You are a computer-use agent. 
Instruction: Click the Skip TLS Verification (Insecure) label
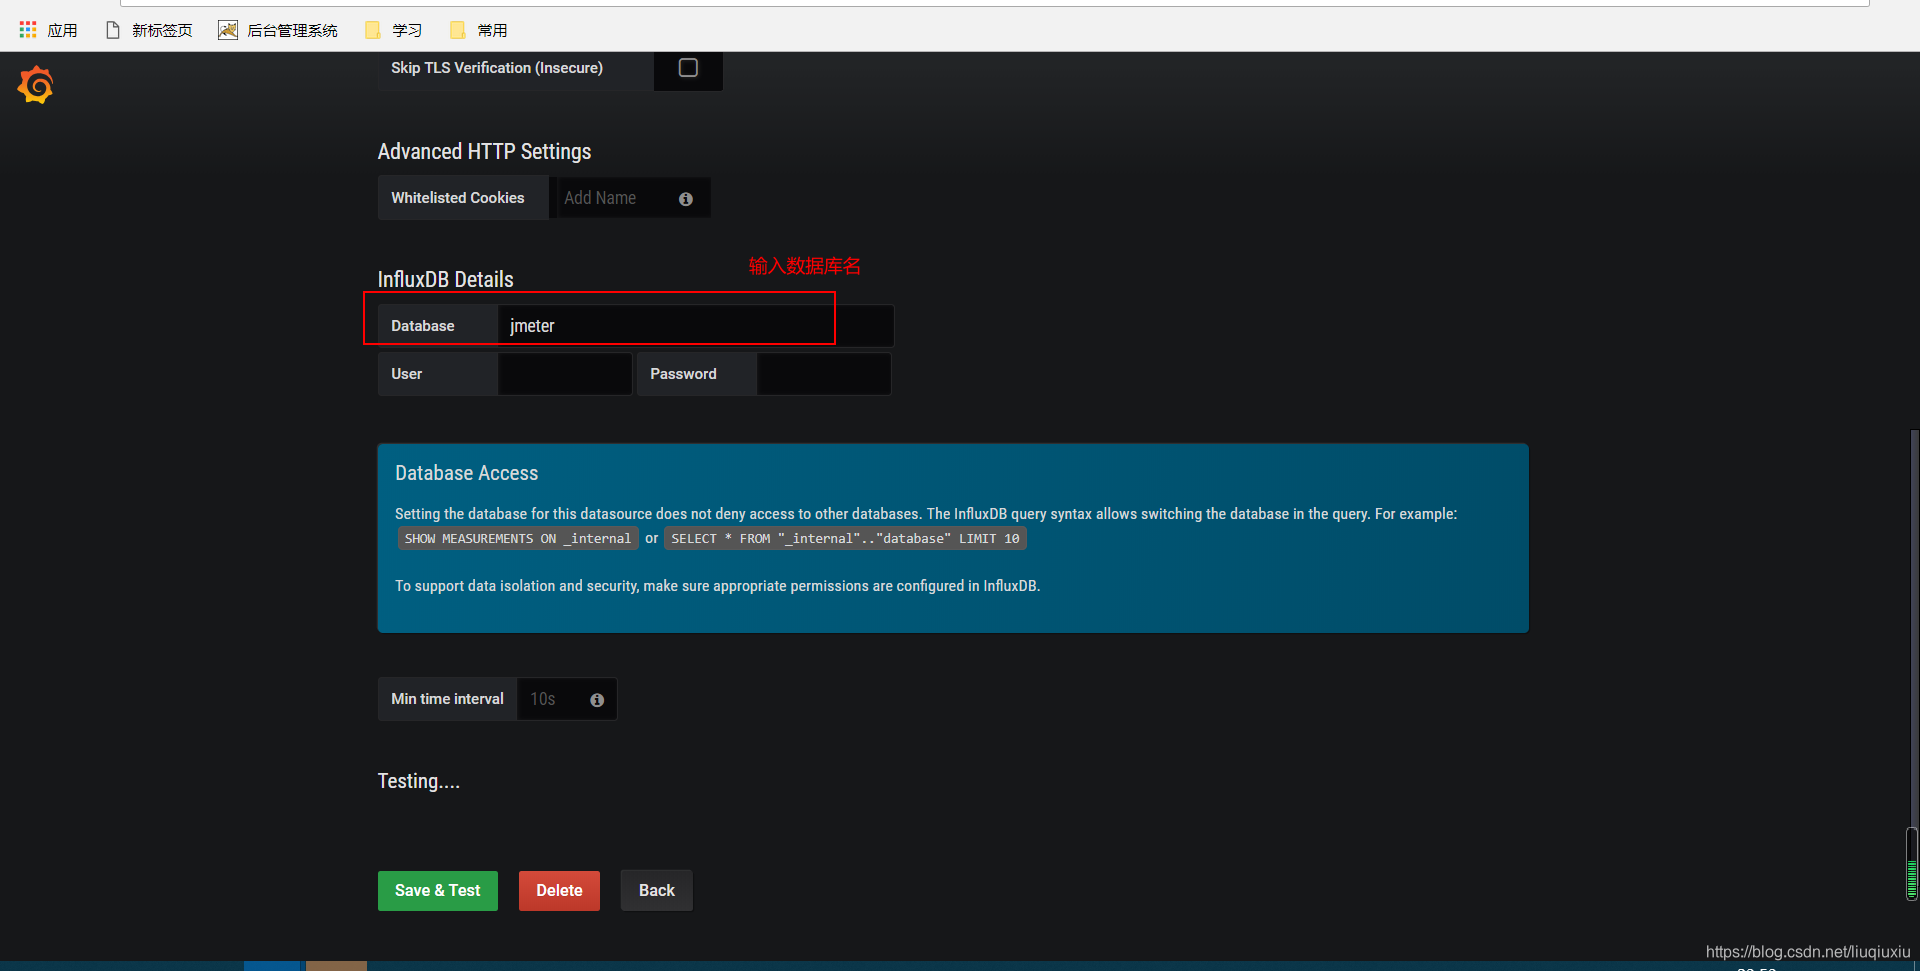(x=497, y=68)
